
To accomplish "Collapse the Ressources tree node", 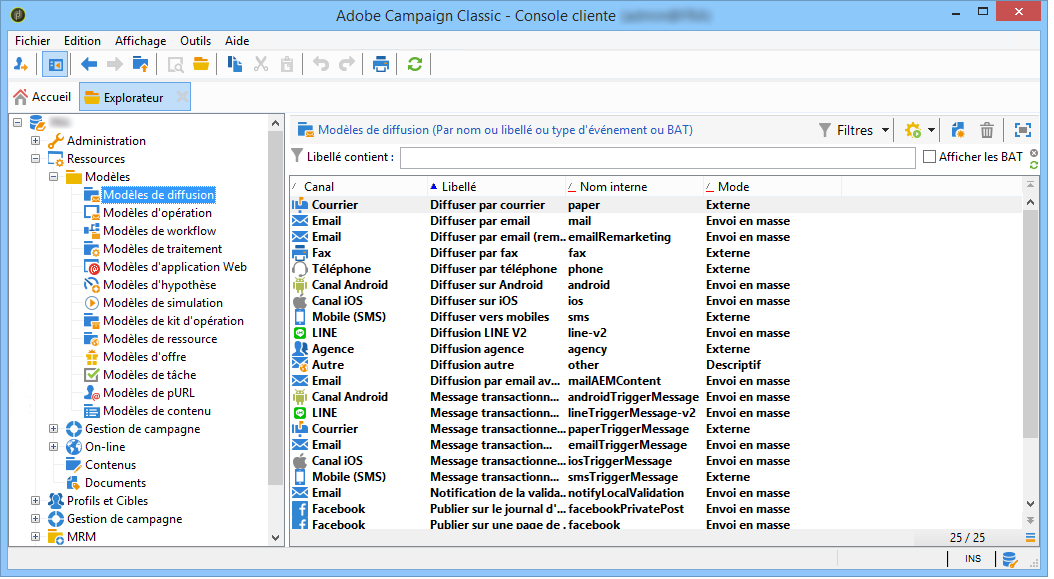I will tap(36, 159).
